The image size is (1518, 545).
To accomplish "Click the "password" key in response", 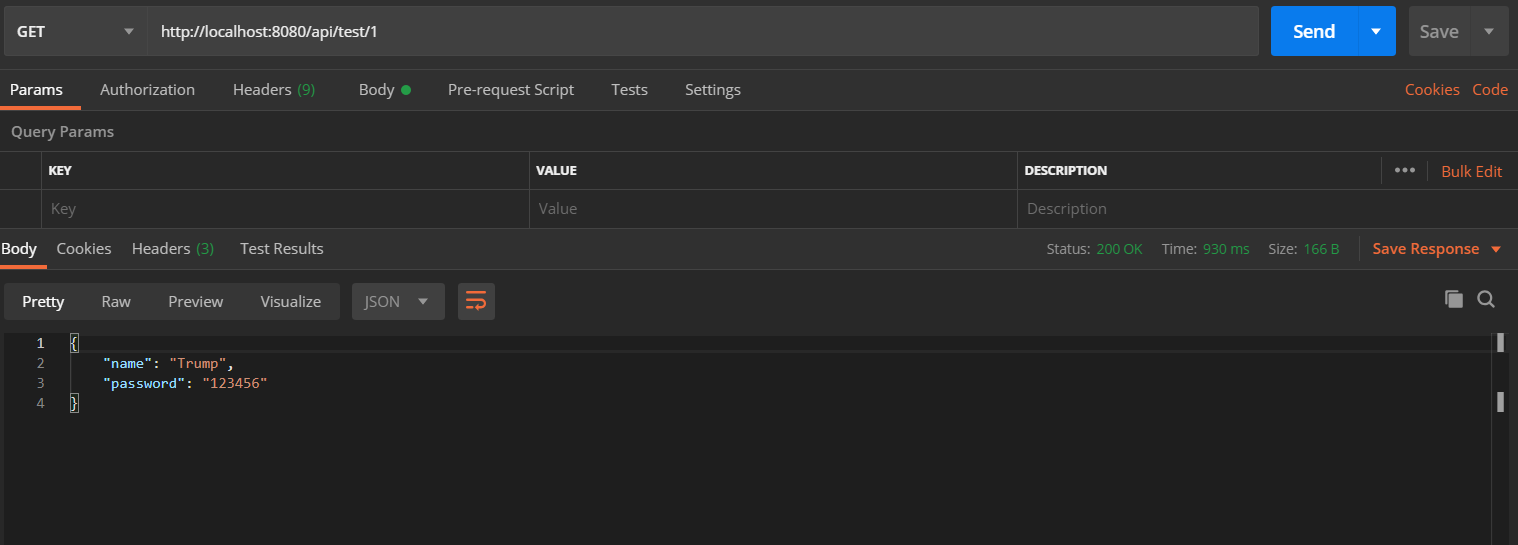I will [144, 383].
